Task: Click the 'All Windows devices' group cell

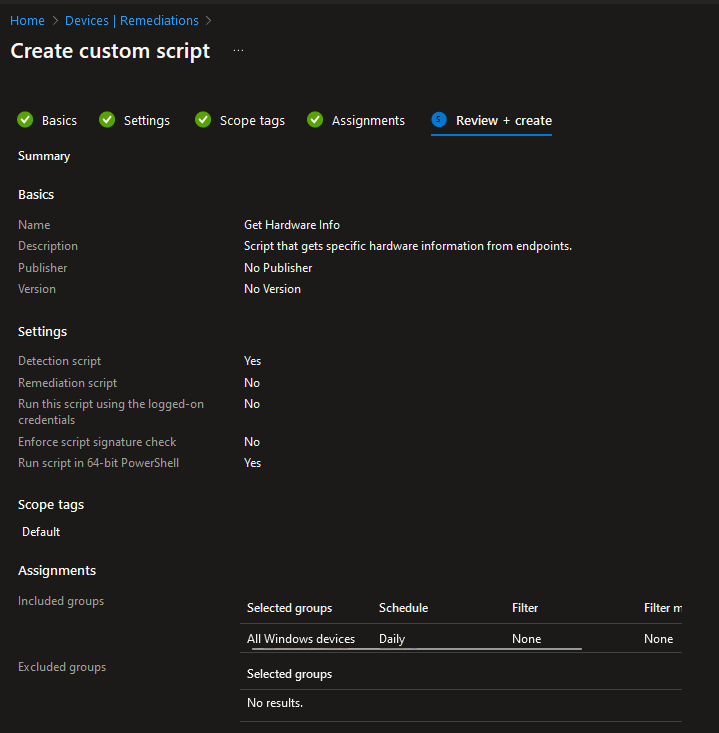Action: pos(301,639)
